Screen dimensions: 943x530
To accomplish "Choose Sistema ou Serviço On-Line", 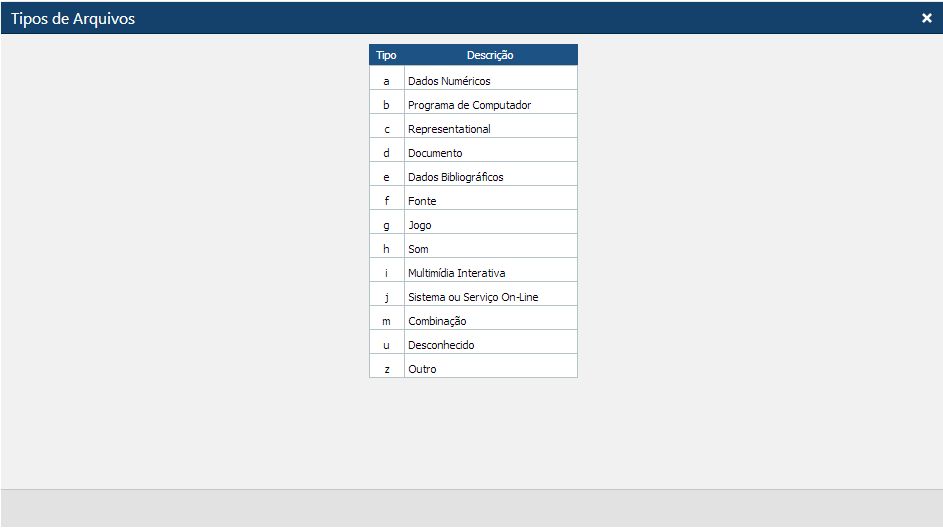I will pyautogui.click(x=473, y=297).
